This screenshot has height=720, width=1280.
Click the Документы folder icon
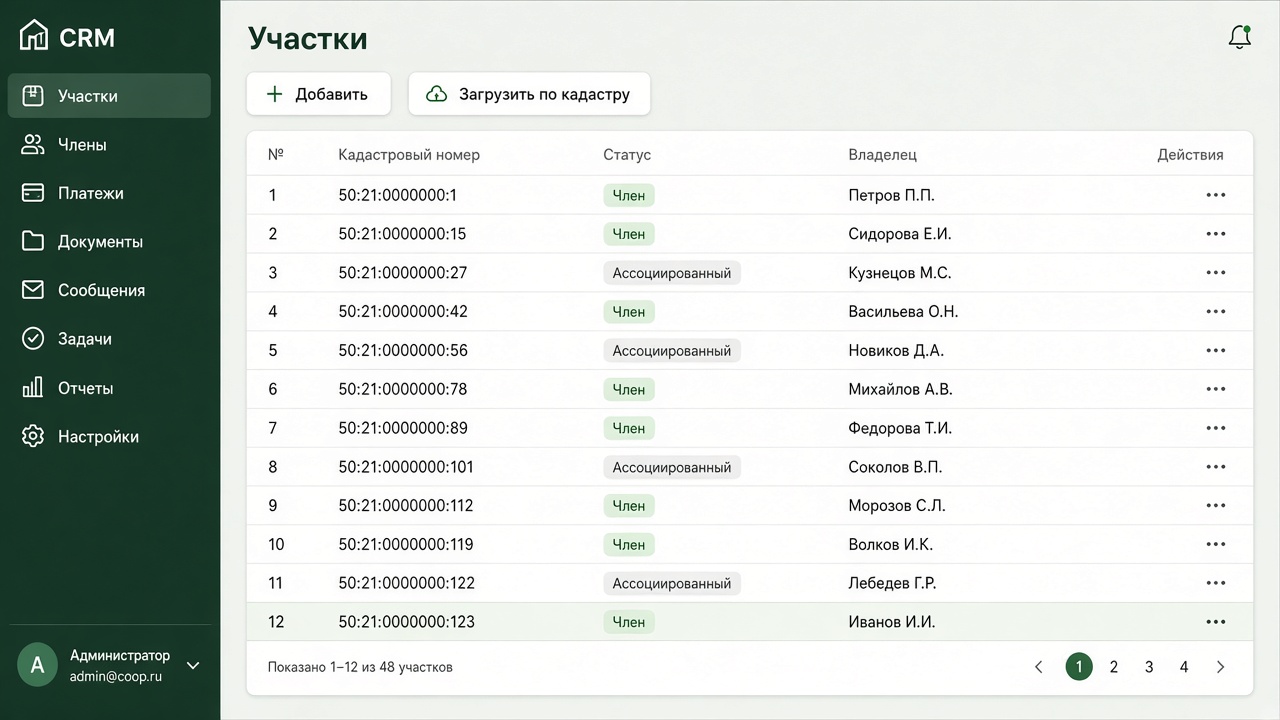pyautogui.click(x=33, y=242)
